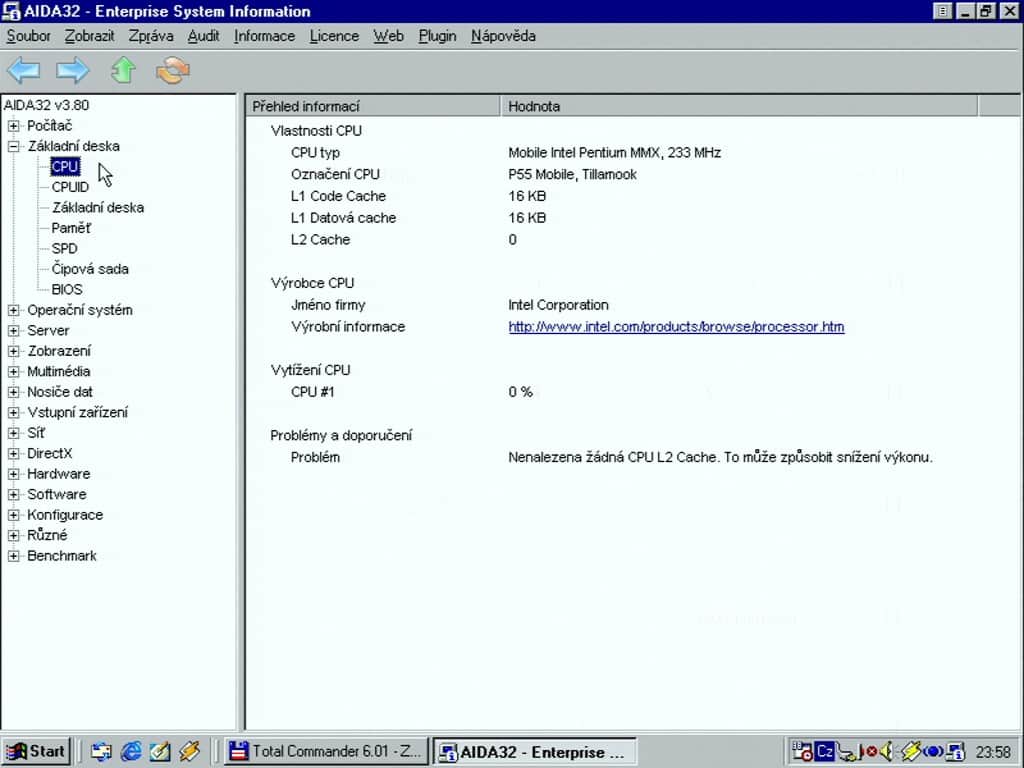Expand the Hardware tree node
The image size is (1024, 768).
[x=13, y=474]
